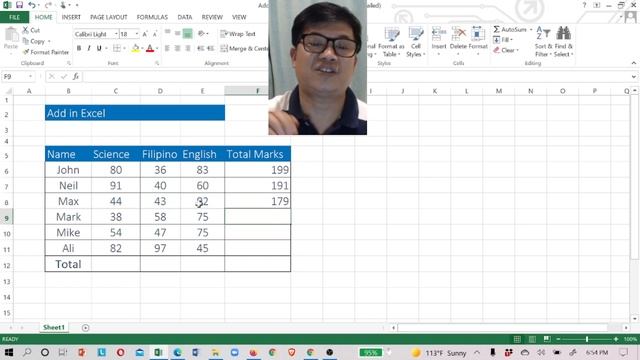Cut the selected cell

pos(31,30)
